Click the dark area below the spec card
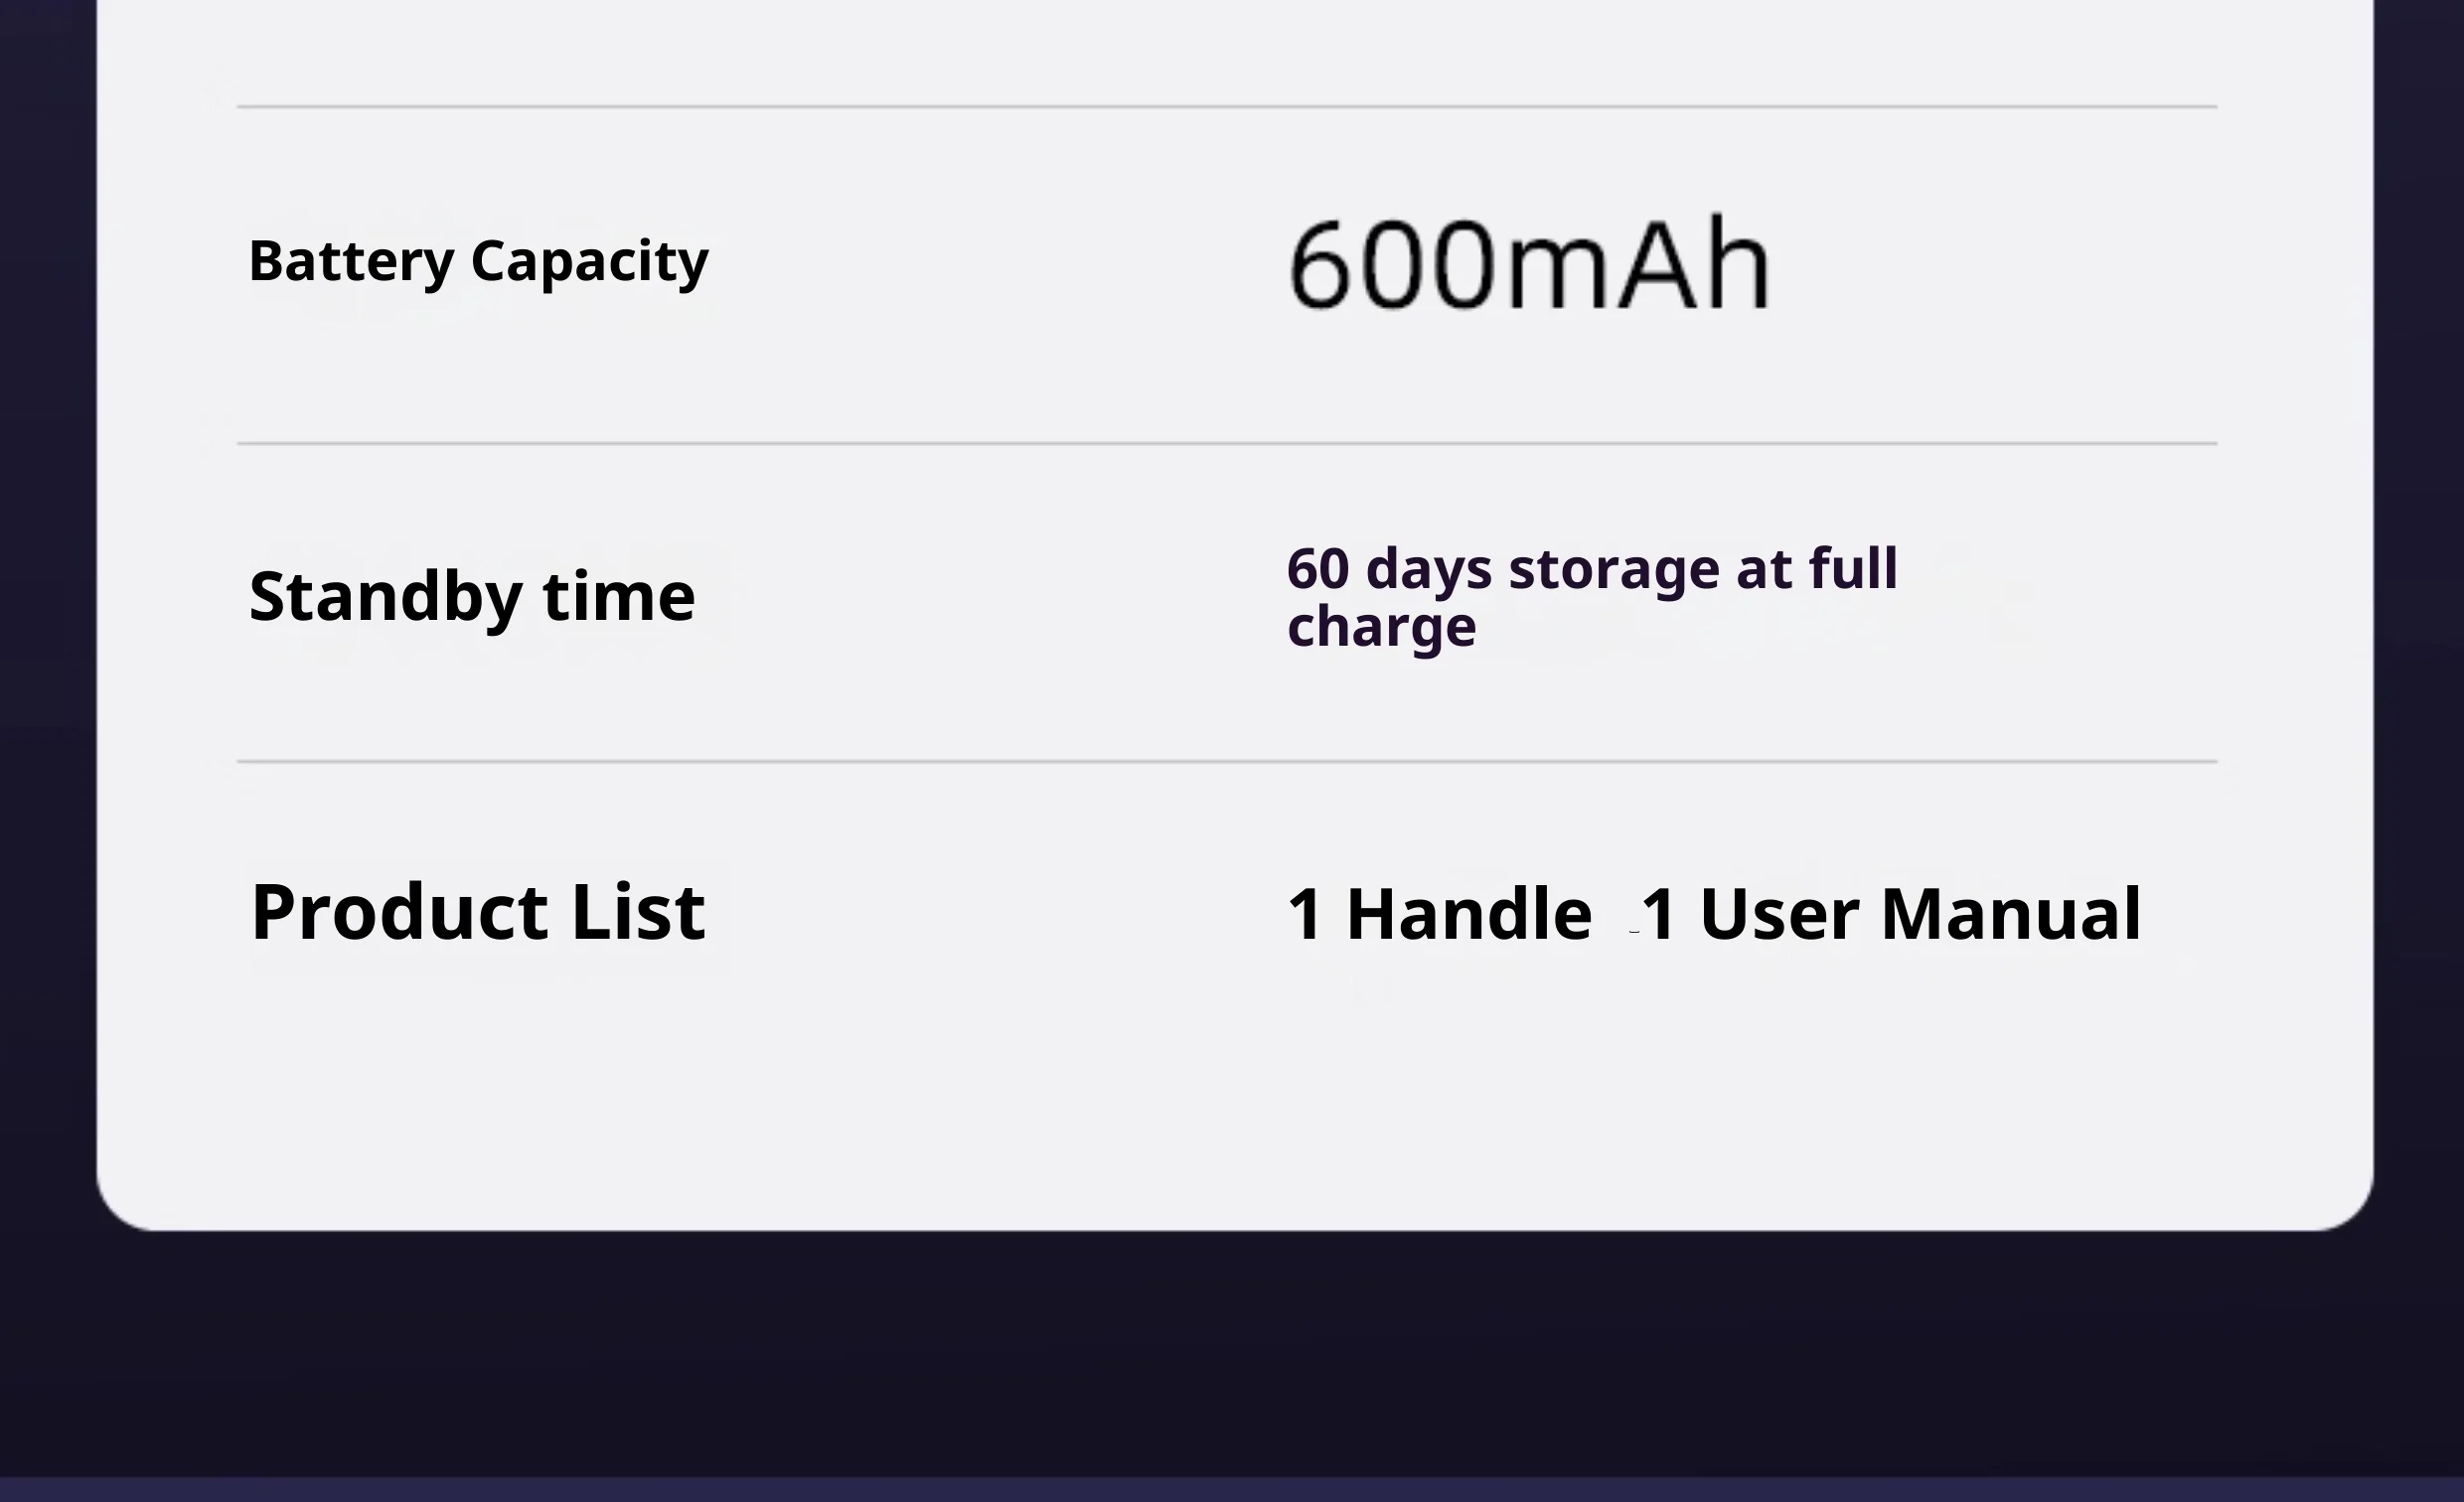 coord(1232,1350)
